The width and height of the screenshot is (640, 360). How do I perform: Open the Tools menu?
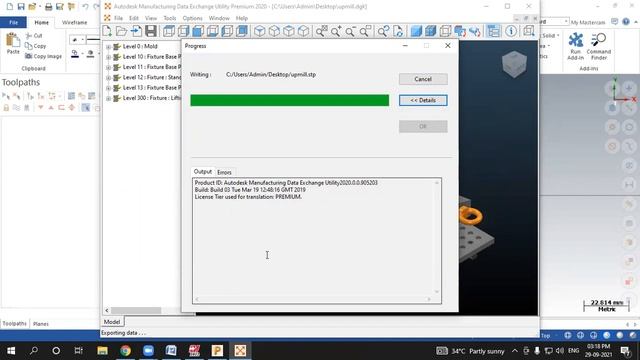coord(170,18)
